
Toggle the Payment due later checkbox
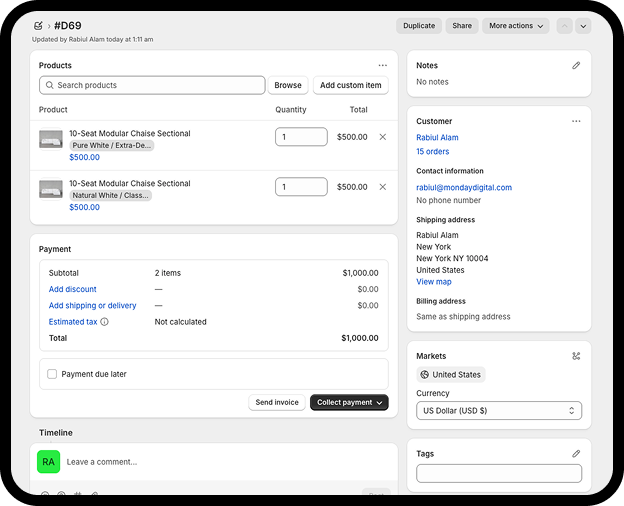(x=52, y=374)
